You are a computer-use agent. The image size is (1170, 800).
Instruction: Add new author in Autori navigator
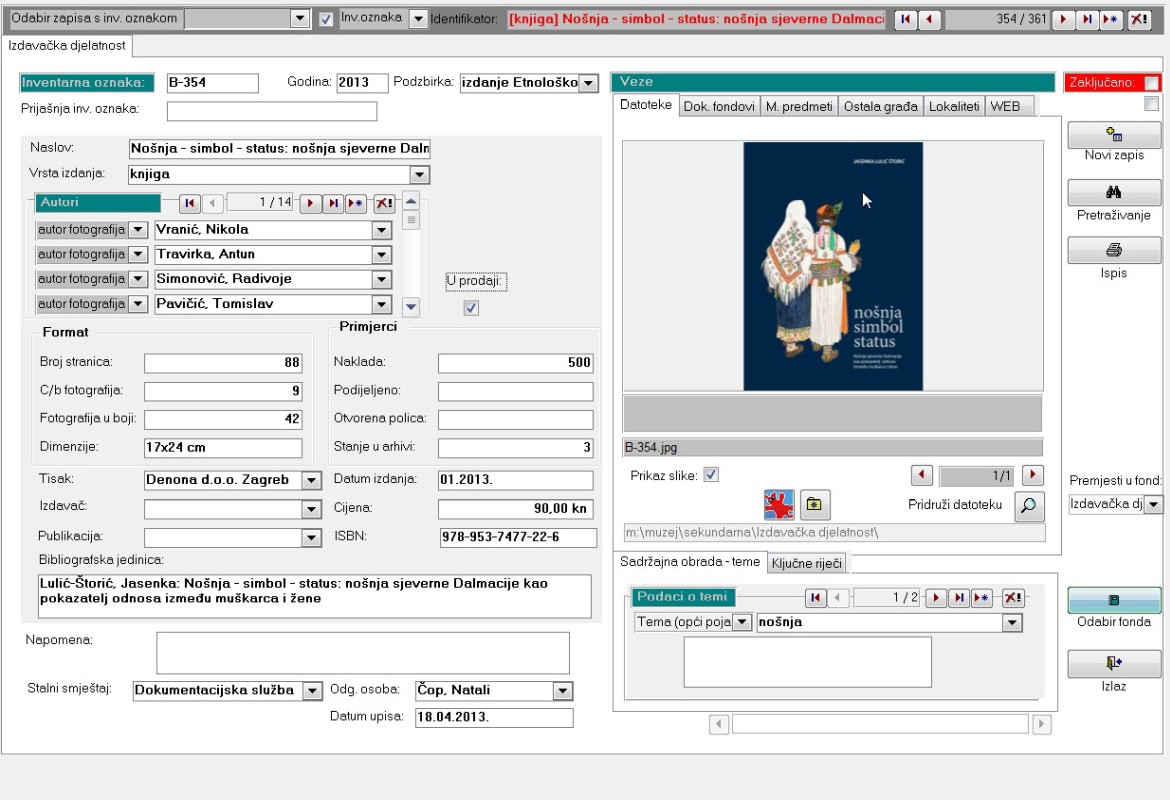(355, 202)
